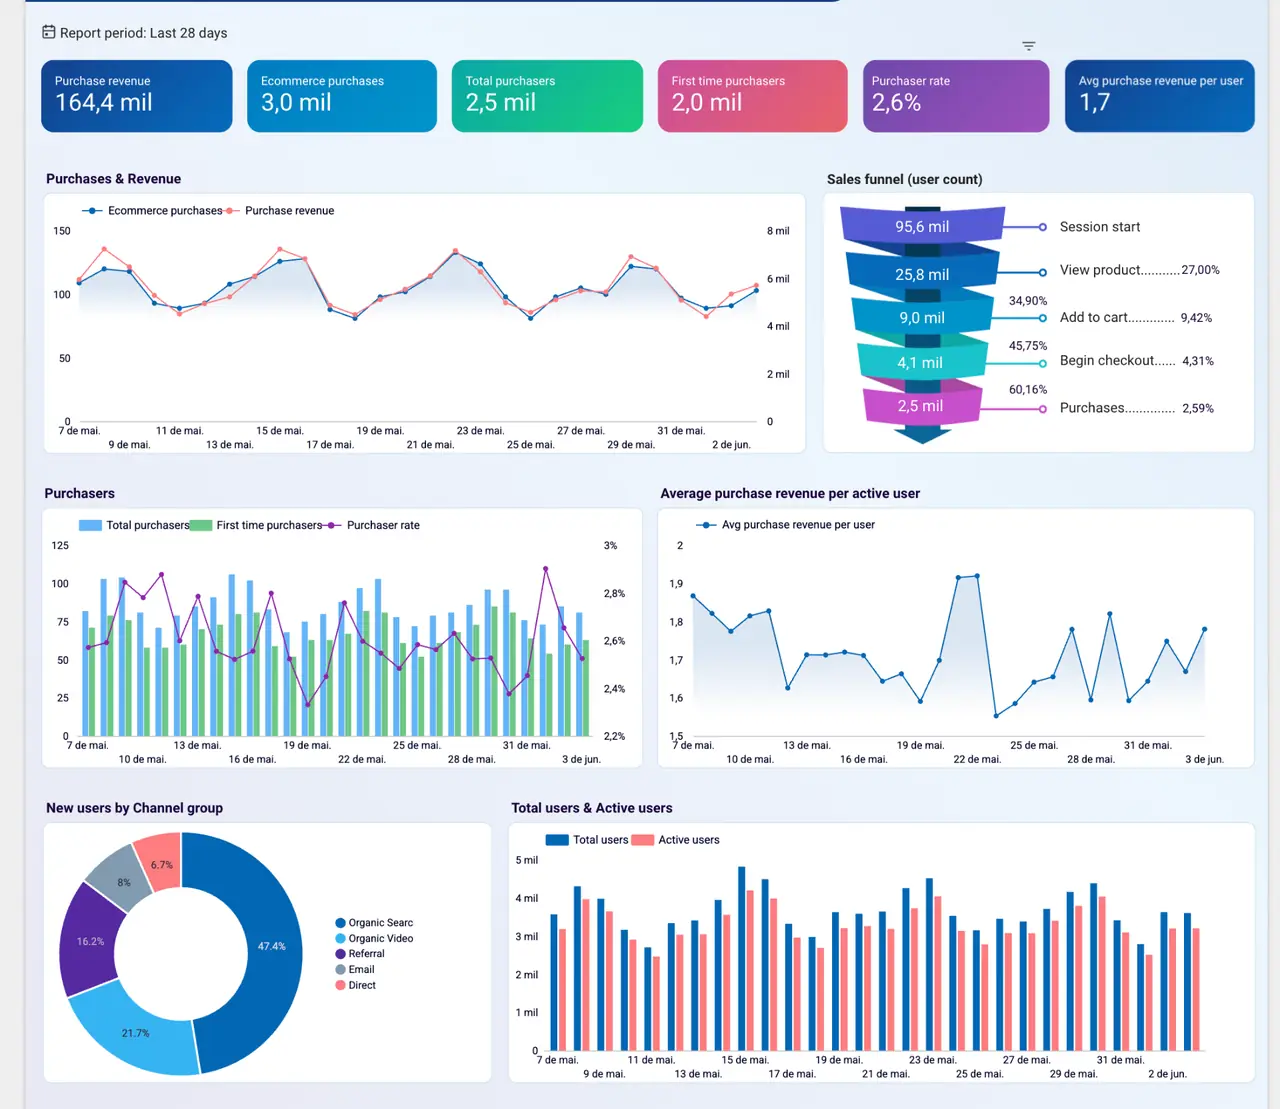Toggle Ecommerce purchases legend entry
This screenshot has width=1280, height=1109.
pyautogui.click(x=154, y=211)
